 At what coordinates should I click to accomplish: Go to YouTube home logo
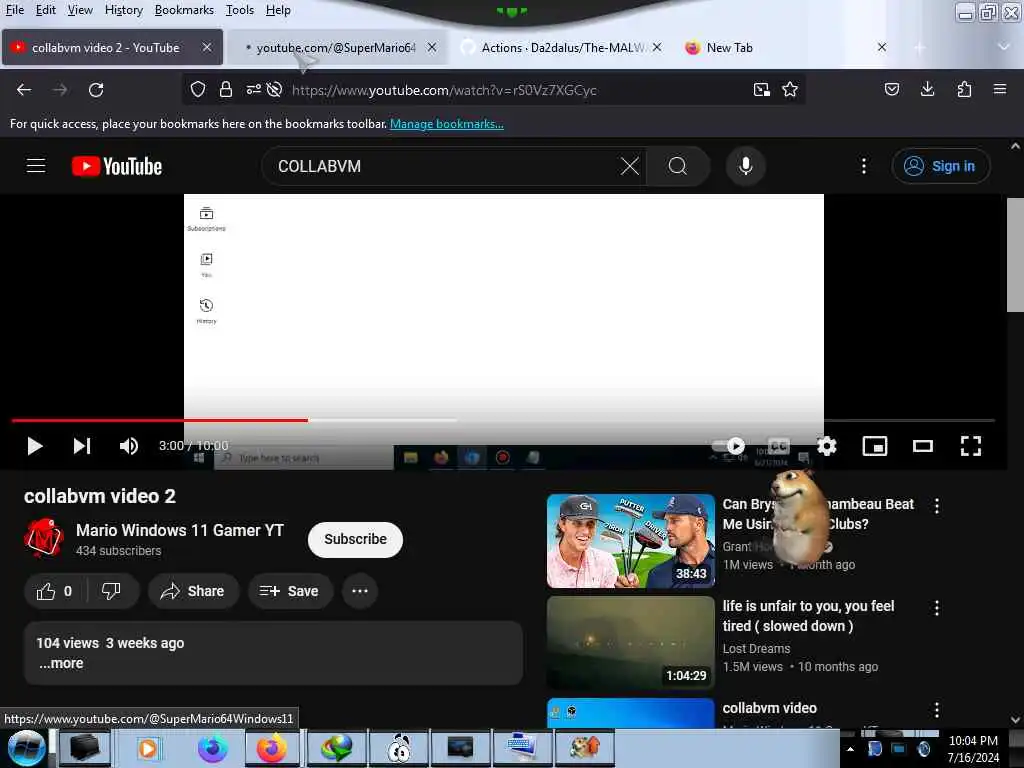click(x=117, y=166)
